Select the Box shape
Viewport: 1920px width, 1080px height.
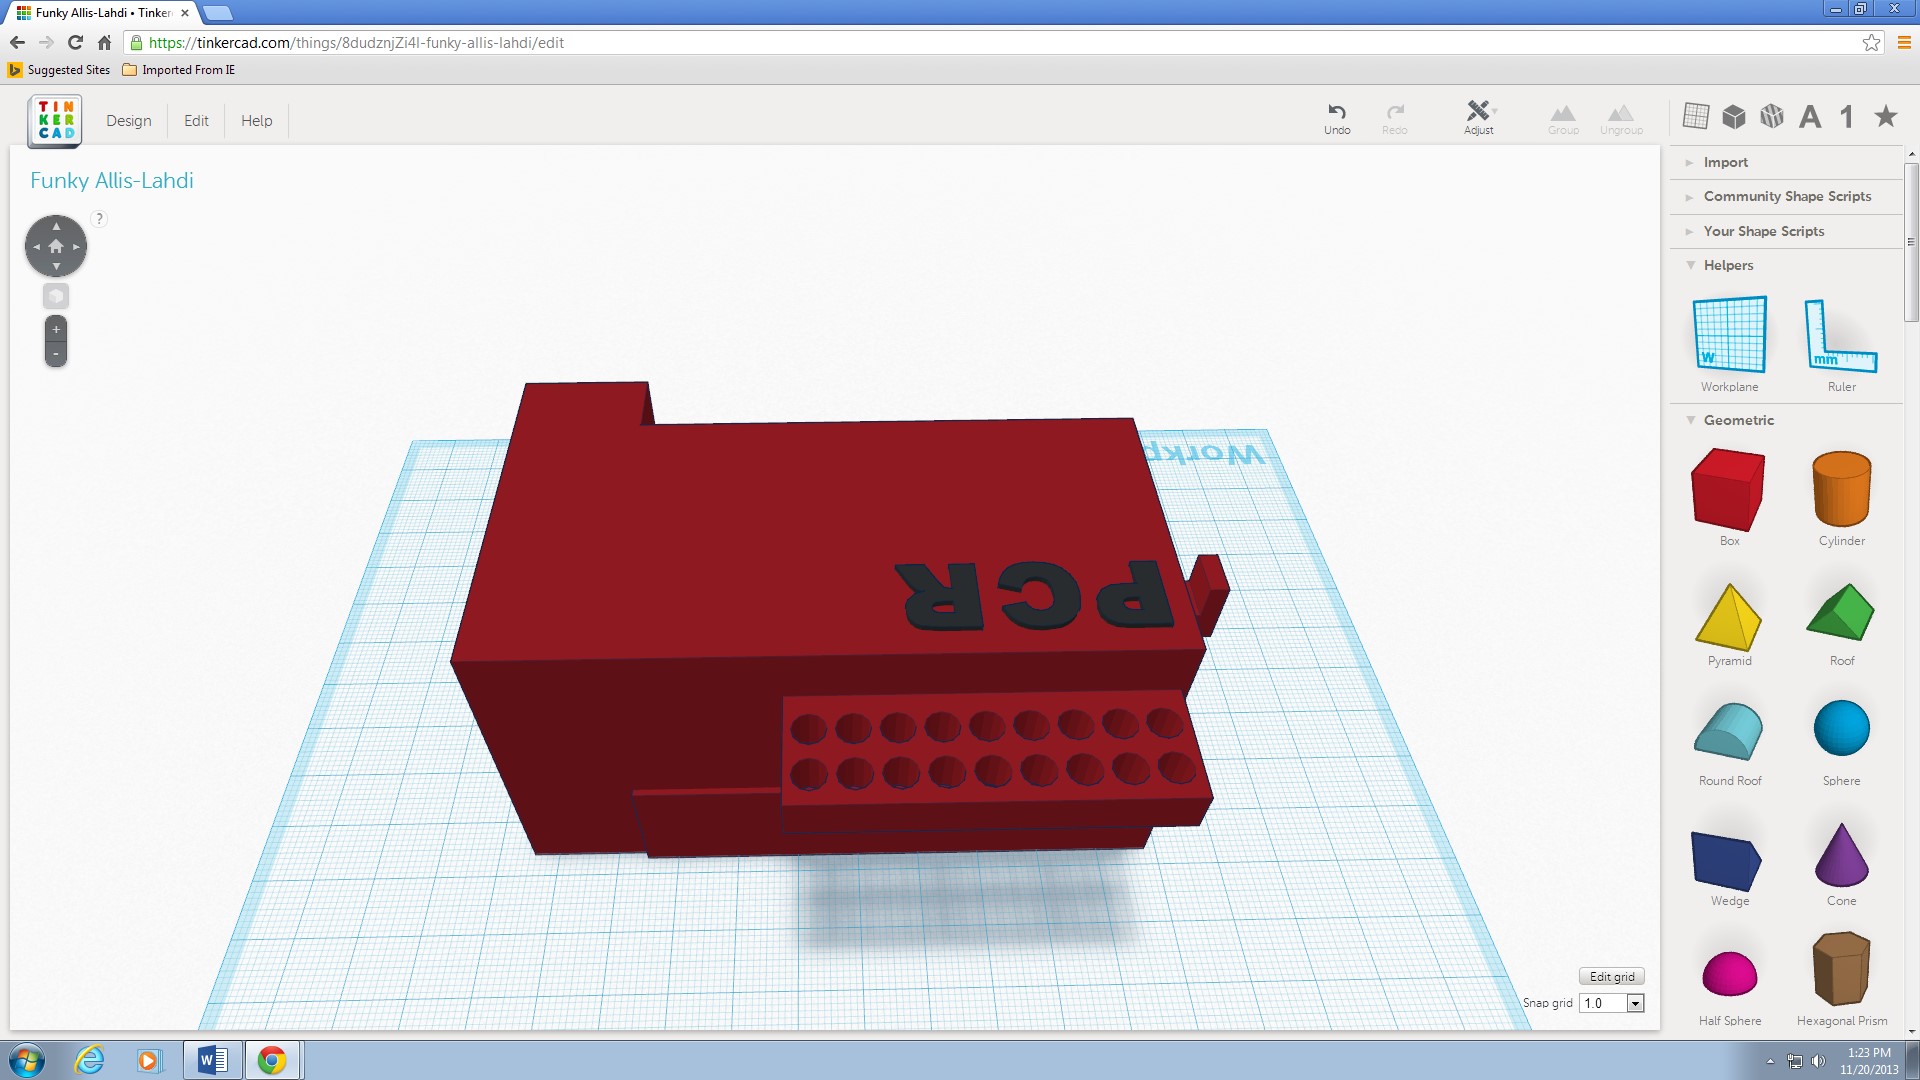coord(1728,490)
